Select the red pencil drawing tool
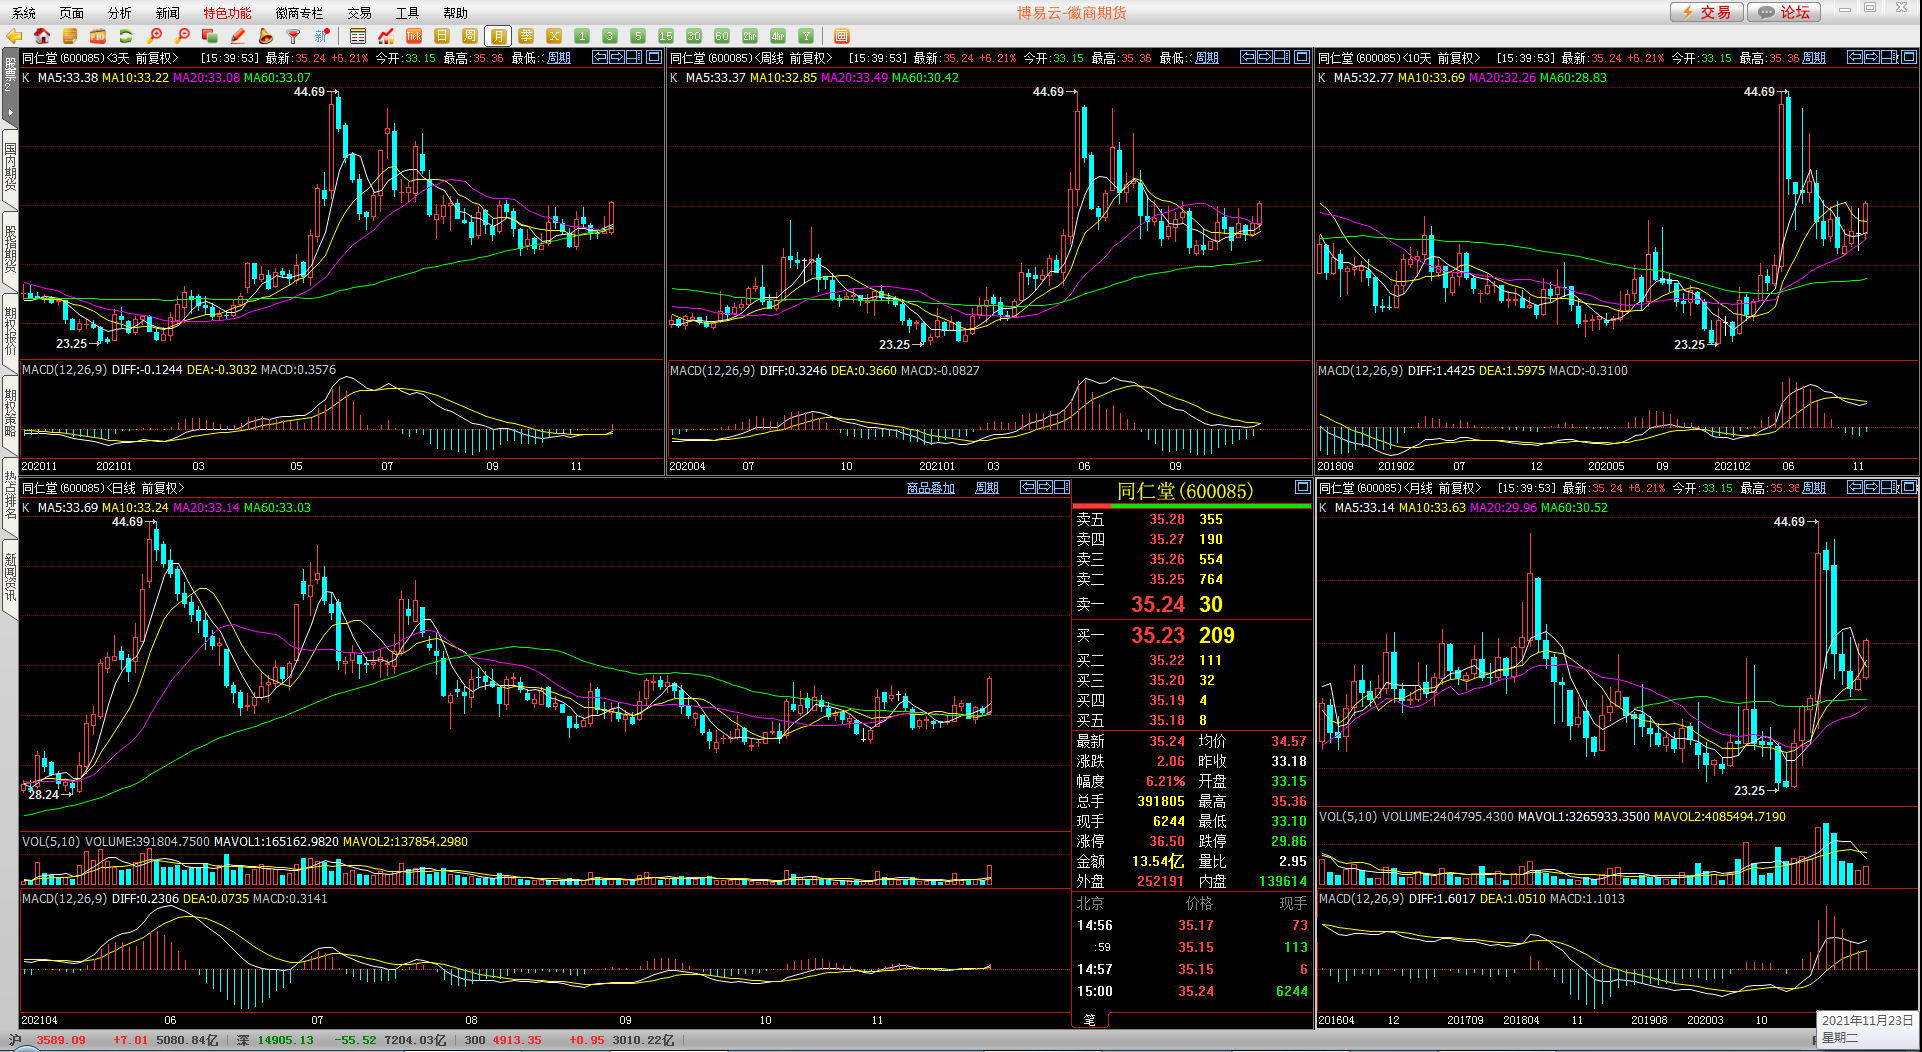 pos(238,36)
